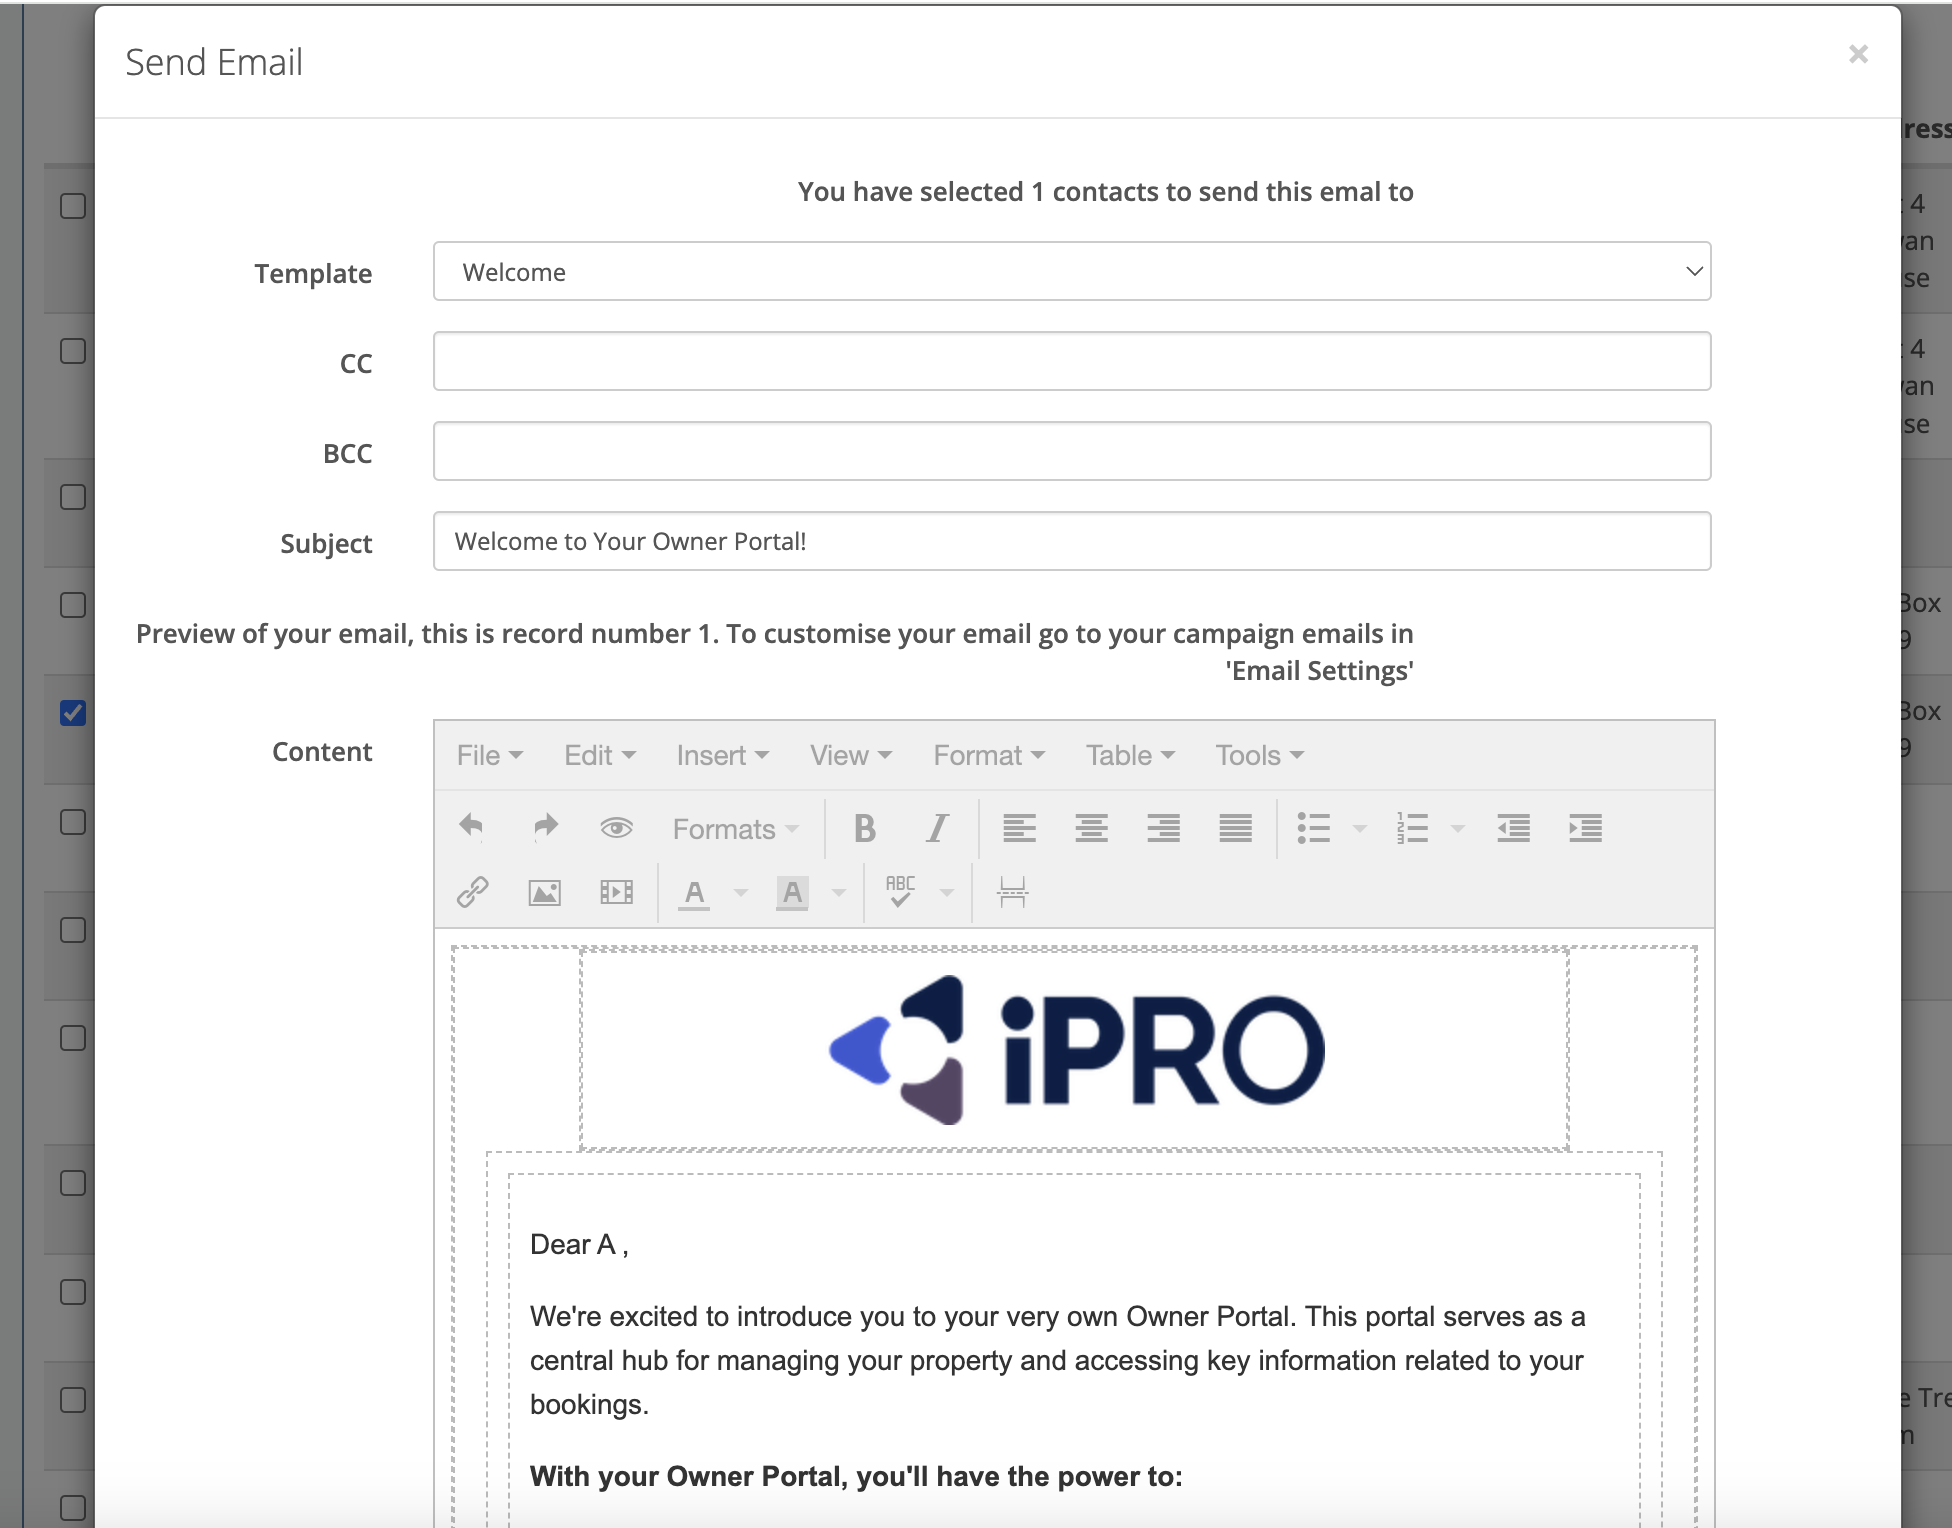Check the second contact row checkbox
The width and height of the screenshot is (1952, 1528).
click(x=73, y=351)
